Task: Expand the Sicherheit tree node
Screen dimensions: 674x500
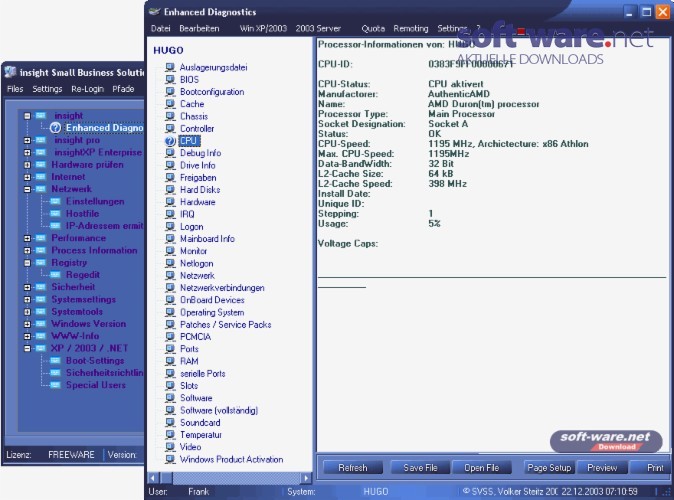Action: point(28,287)
